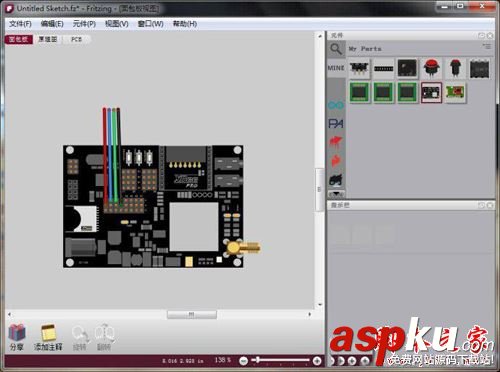
Task: Click the horizontal scrollbar right arrow
Action: point(310,314)
